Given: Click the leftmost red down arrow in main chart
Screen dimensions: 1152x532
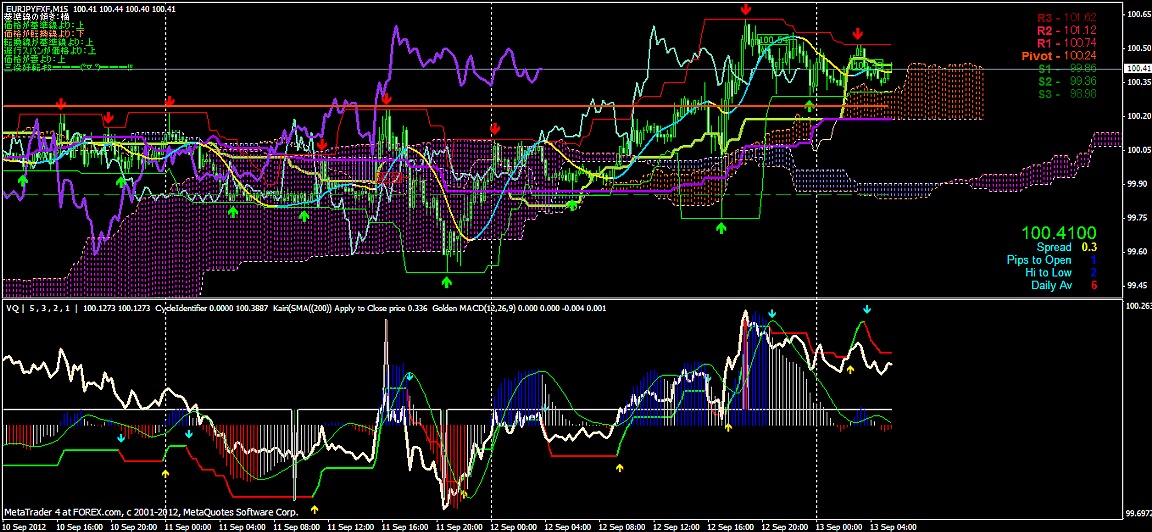Looking at the screenshot, I should click(x=62, y=103).
